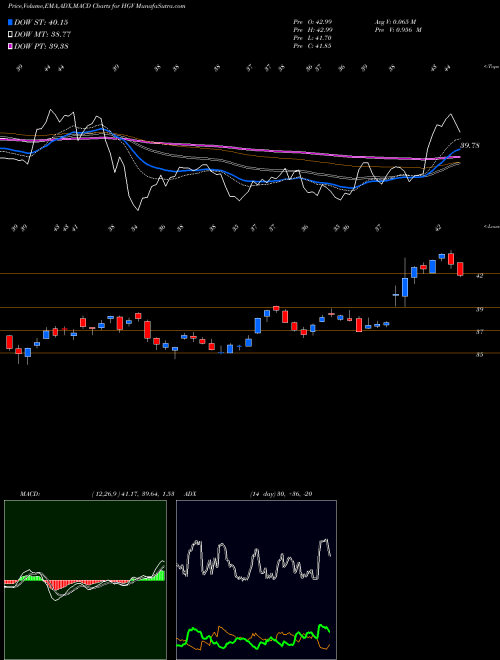Click the 37 price axis label
The image size is (500, 660).
(x=480, y=332)
